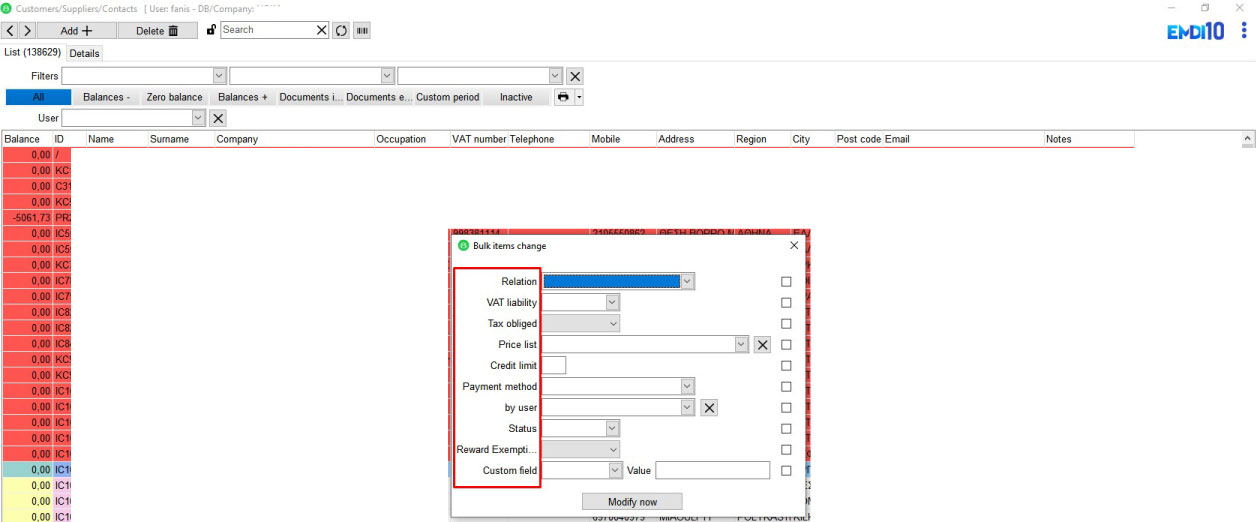
Task: Open the by user dropdown
Action: (x=687, y=408)
